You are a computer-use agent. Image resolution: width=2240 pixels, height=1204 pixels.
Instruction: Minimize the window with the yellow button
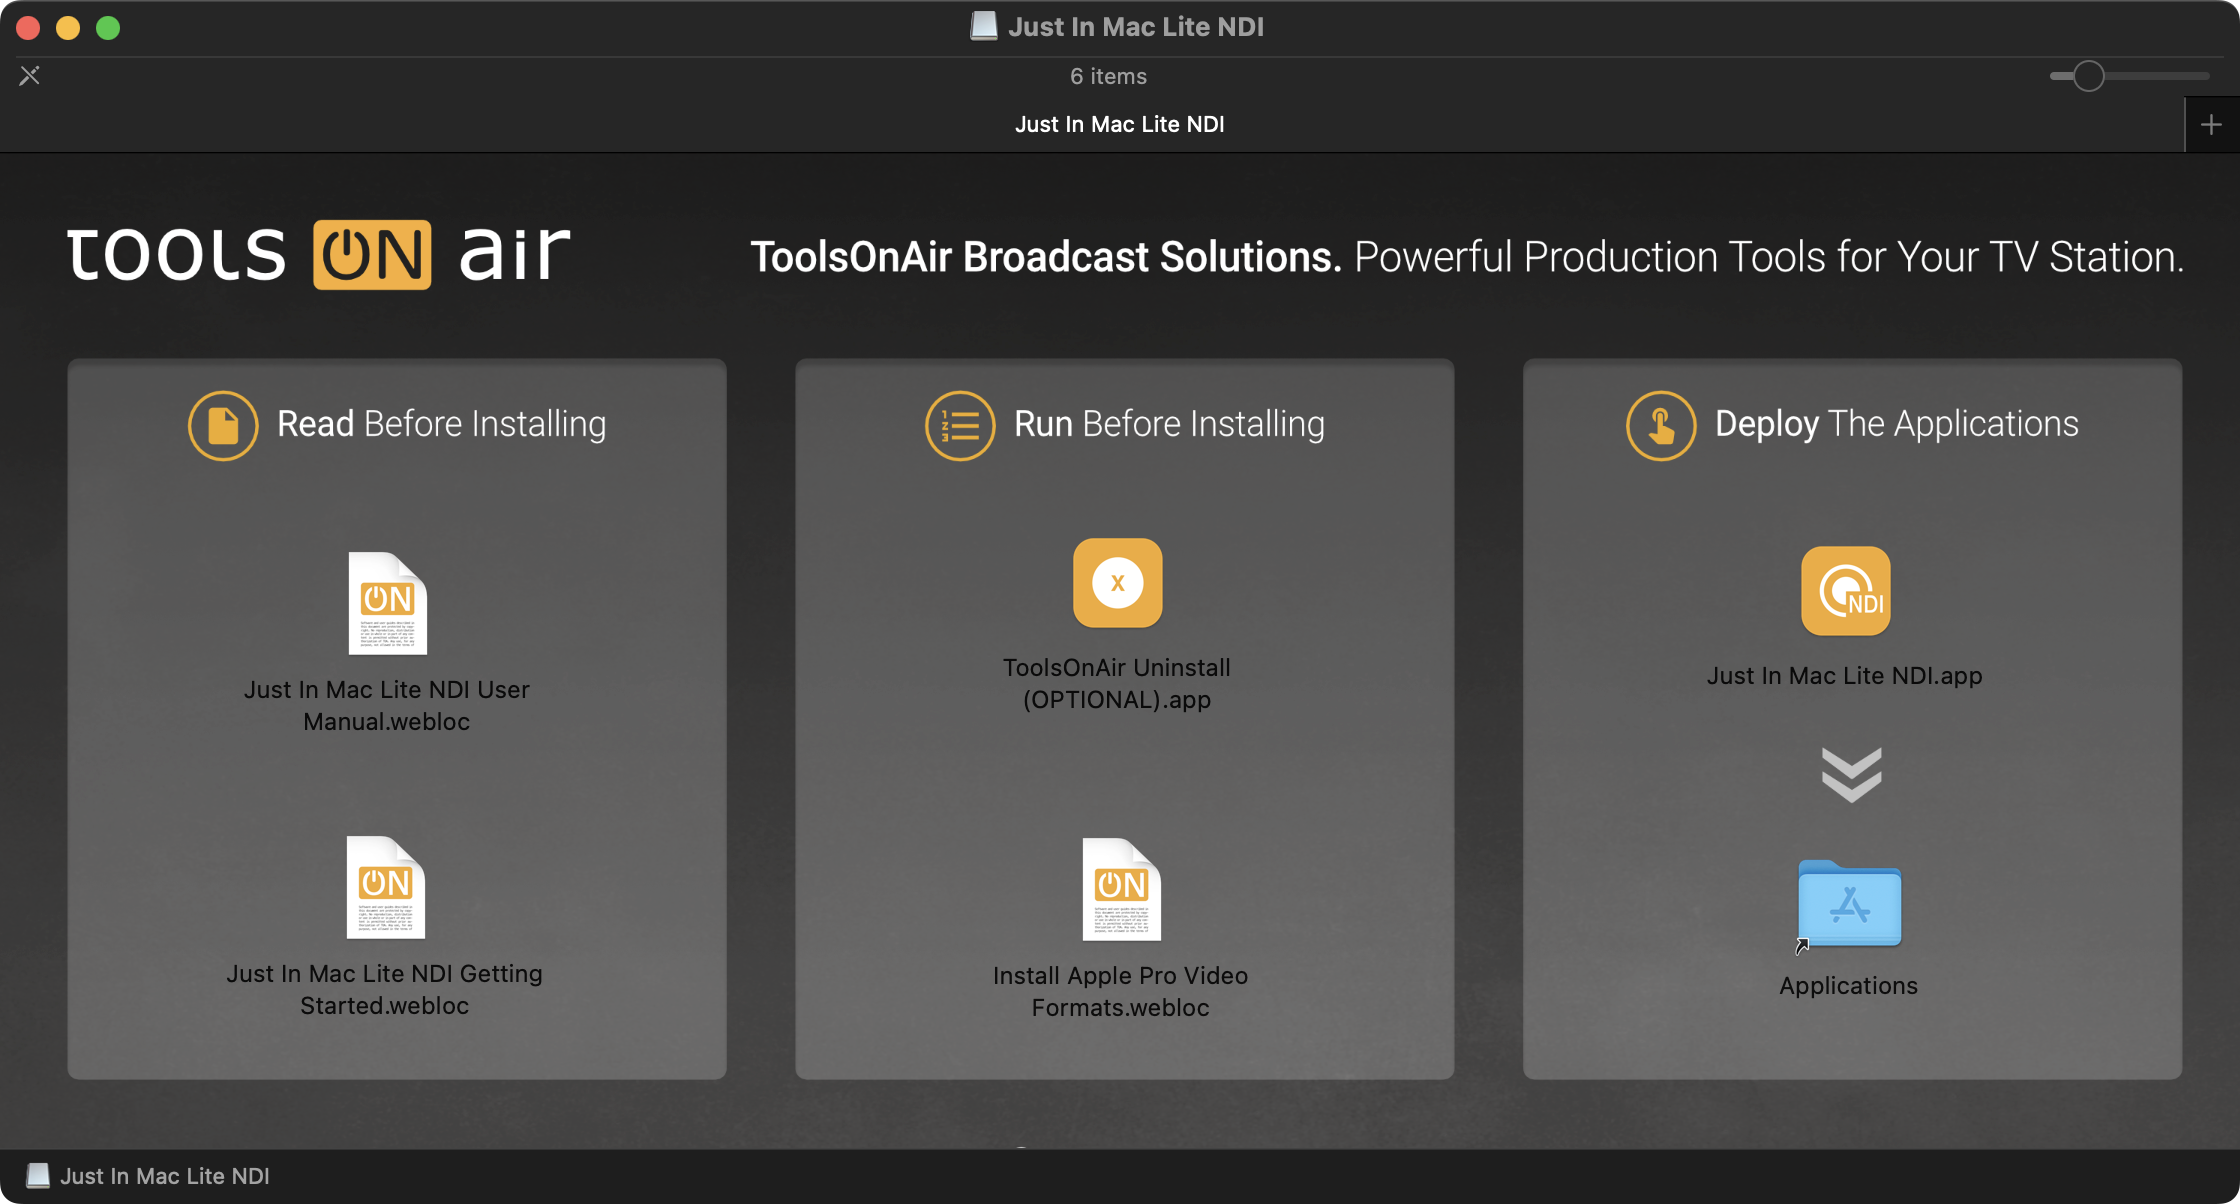coord(68,27)
